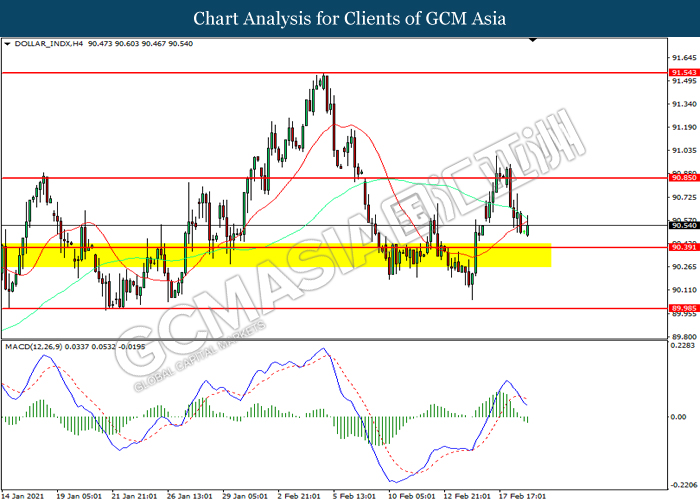Select the MACD(12,26,9) indicator label
700x500 pixels.
[33, 346]
